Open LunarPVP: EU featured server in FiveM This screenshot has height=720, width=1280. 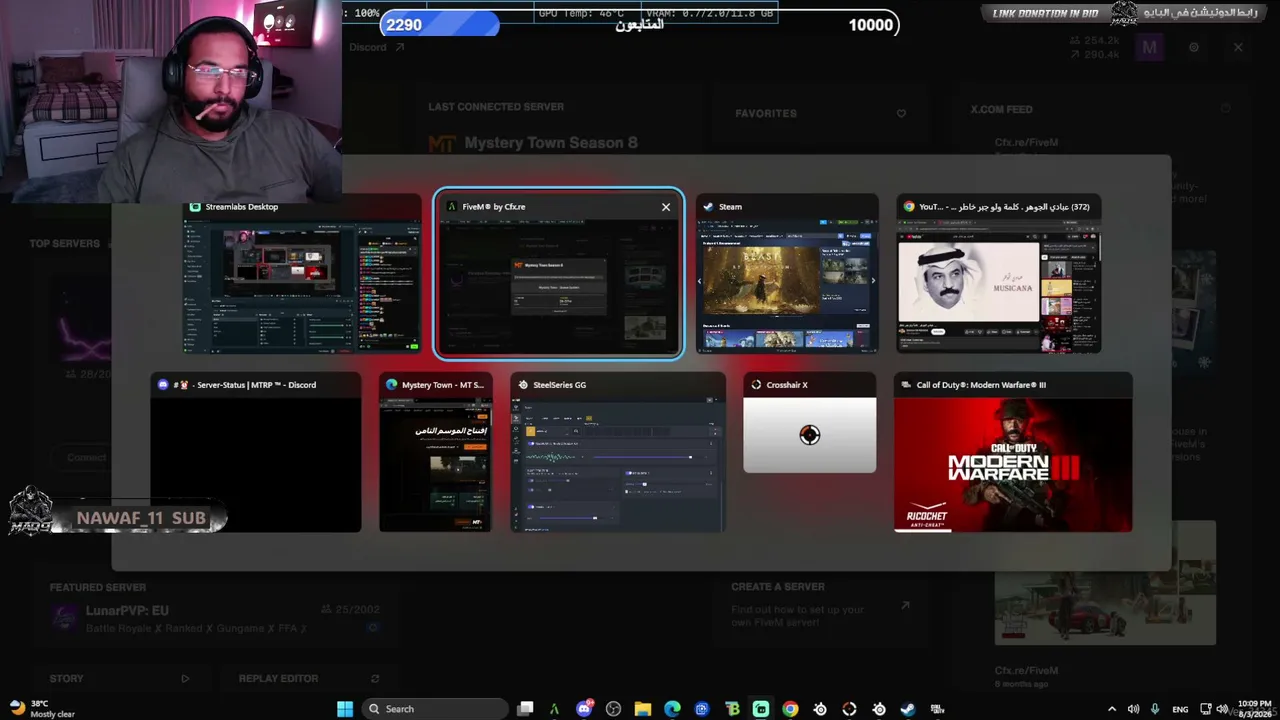pos(215,618)
